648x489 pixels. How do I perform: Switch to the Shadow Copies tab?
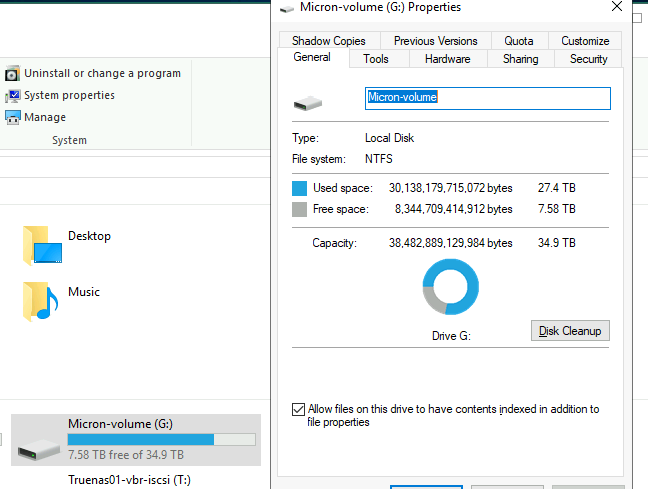coord(329,41)
